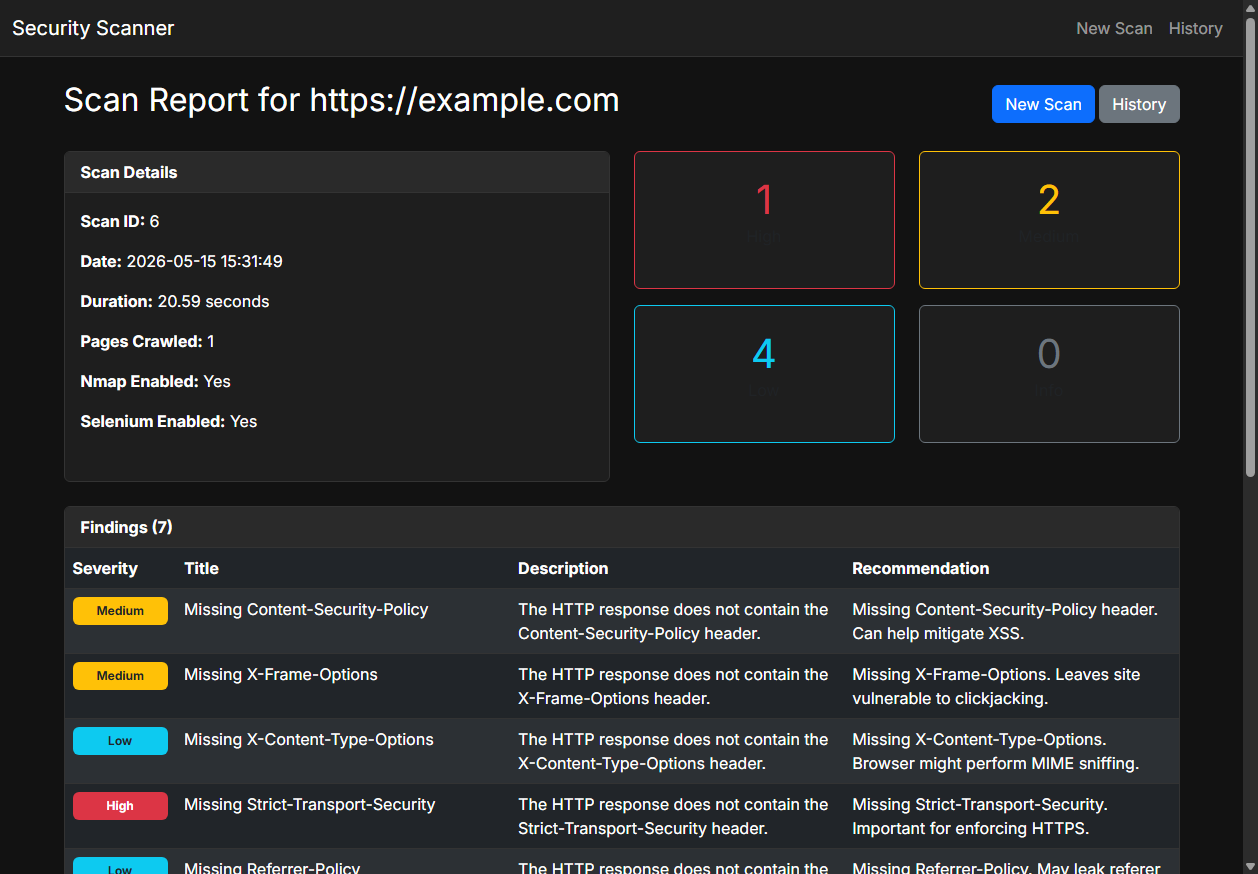Click the Pages Crawled: 1 line

click(147, 341)
